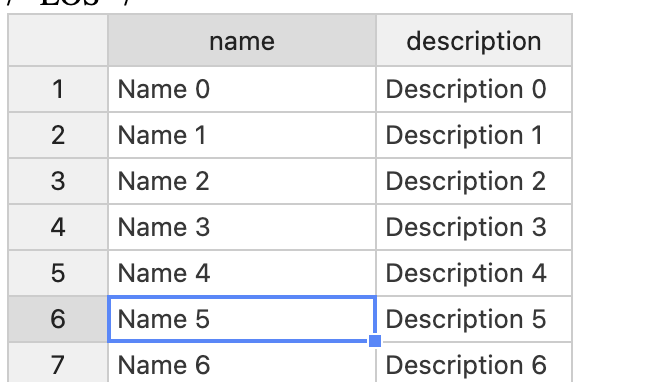Click the Name 3 cell
This screenshot has width=656, height=382.
point(242,227)
